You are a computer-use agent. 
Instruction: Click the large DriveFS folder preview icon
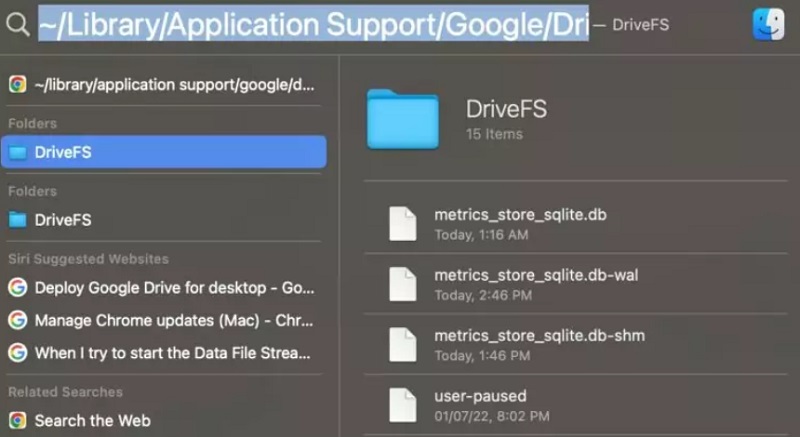(403, 119)
